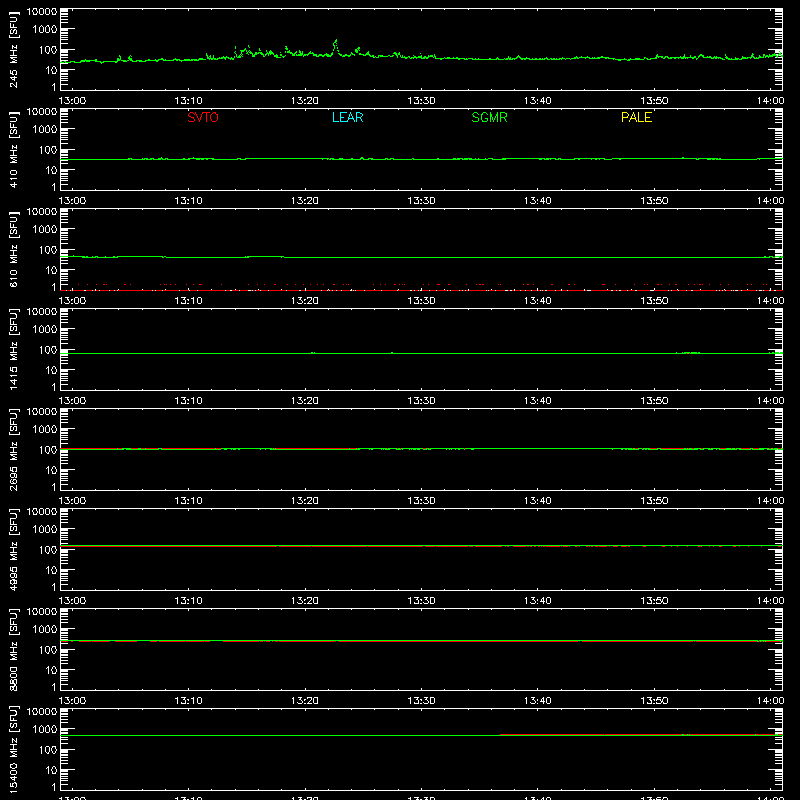The image size is (800, 800).
Task: Click the 610 MHz [SFU] axis title
Action: click(13, 249)
